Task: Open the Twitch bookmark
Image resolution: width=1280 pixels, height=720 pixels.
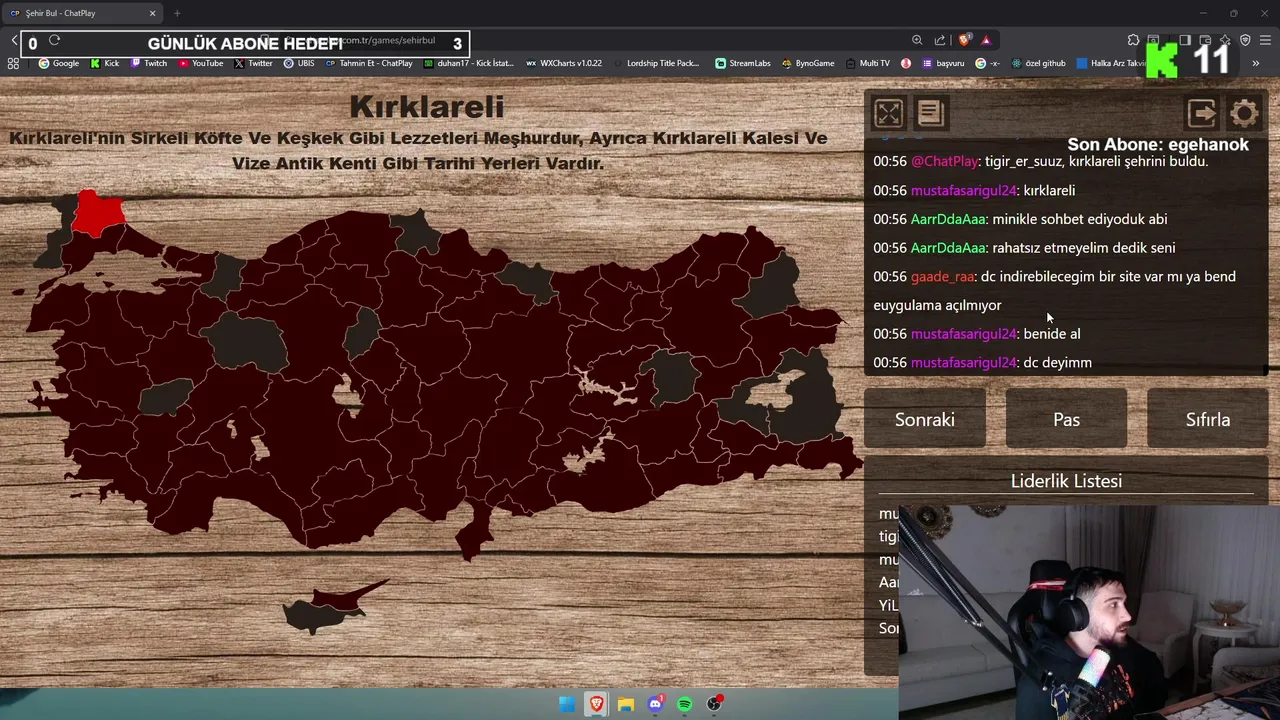Action: click(x=148, y=63)
